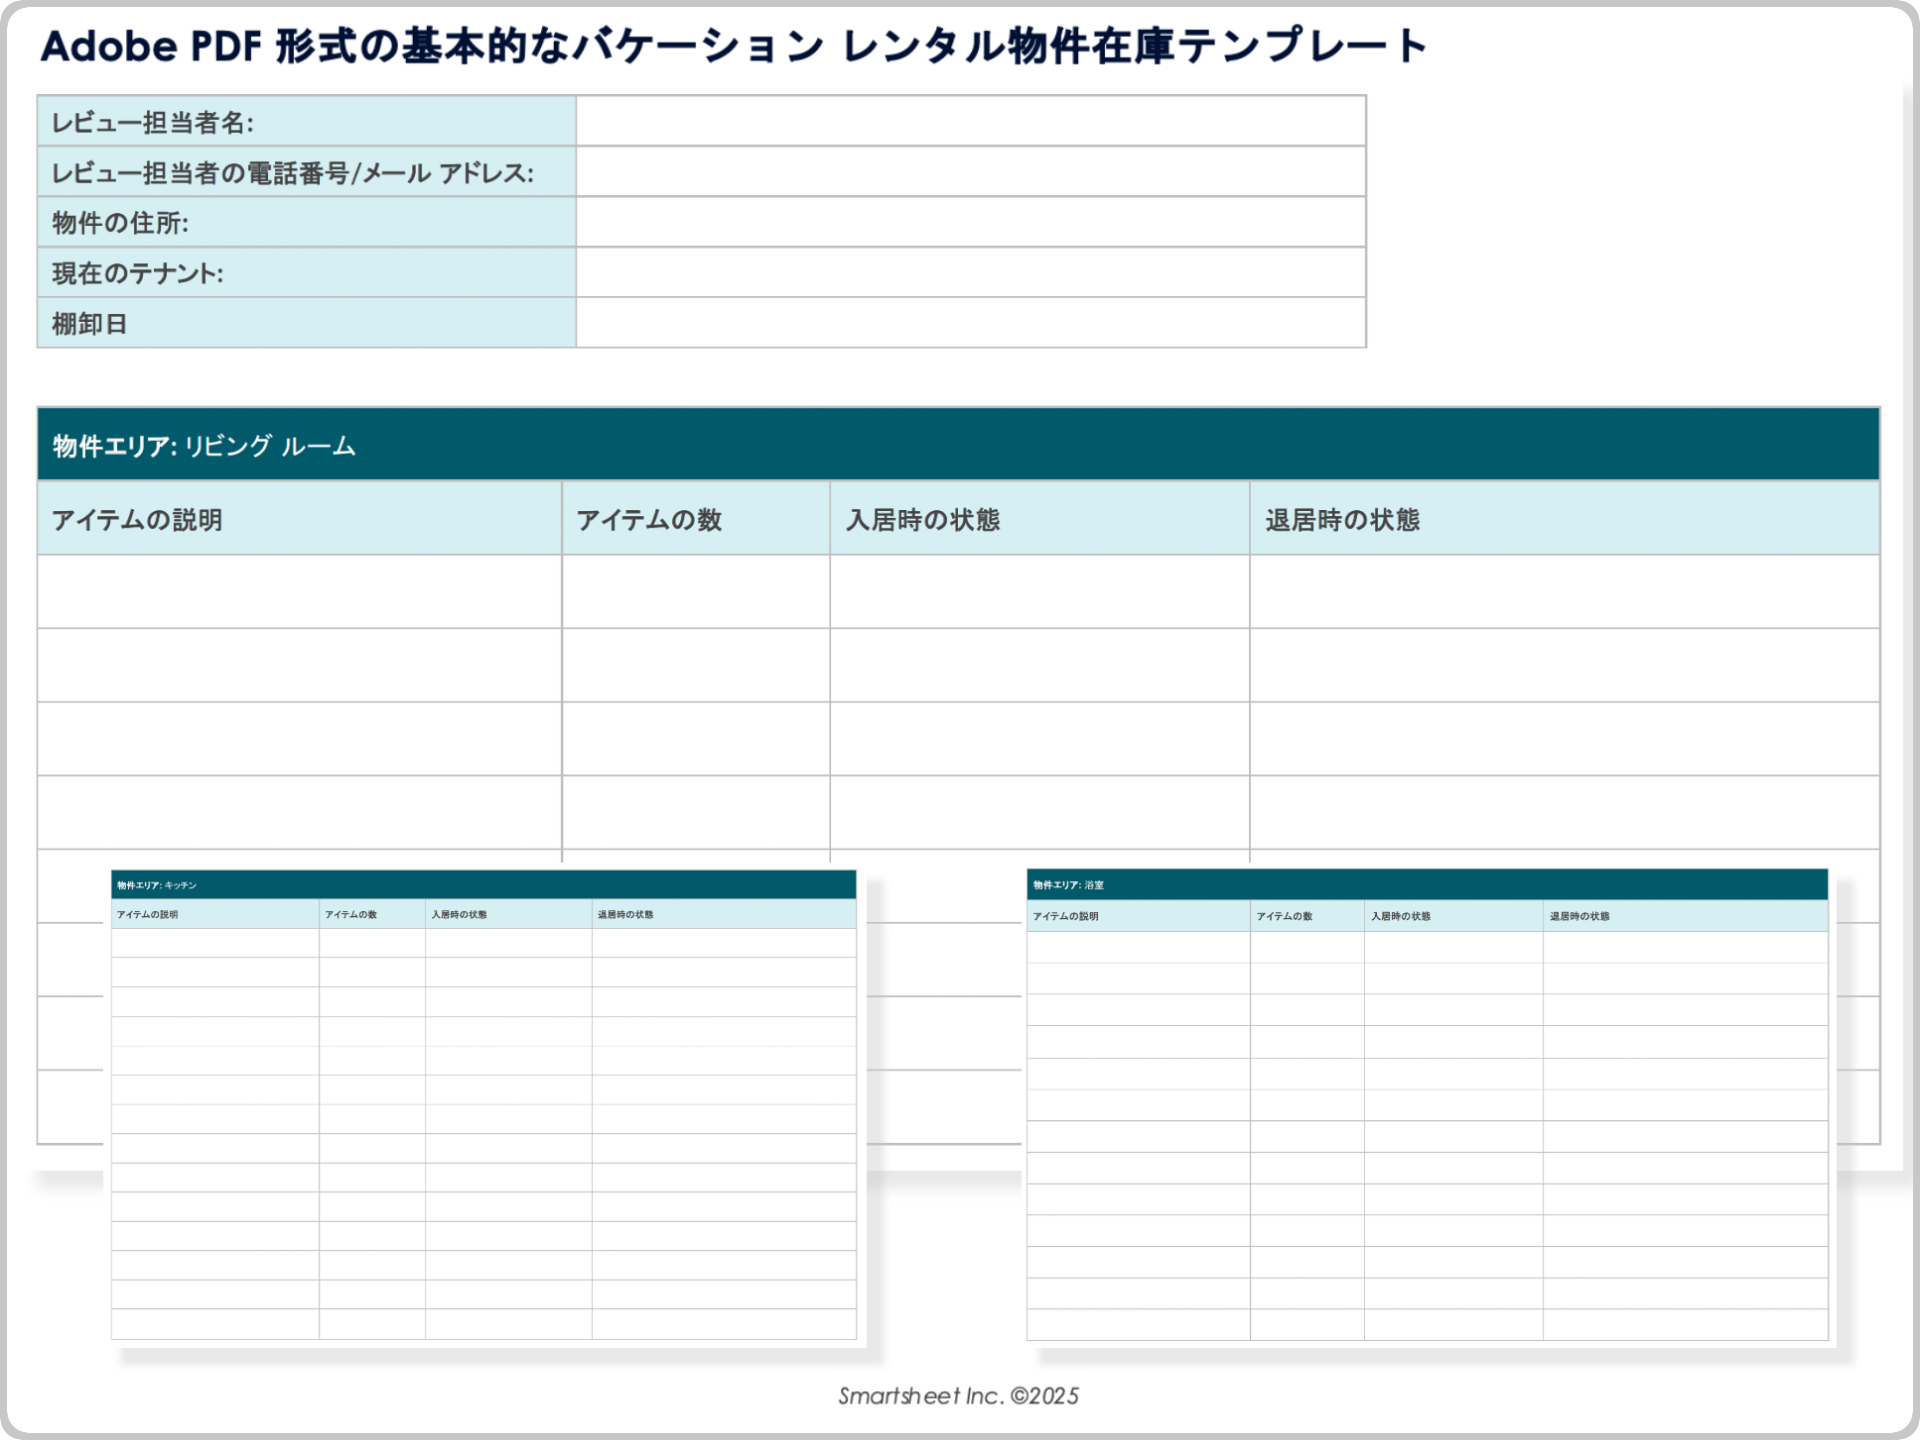Click the Smartsheet Inc. ©2025 footer text
Viewport: 1920px width, 1440px height.
pyautogui.click(x=958, y=1395)
